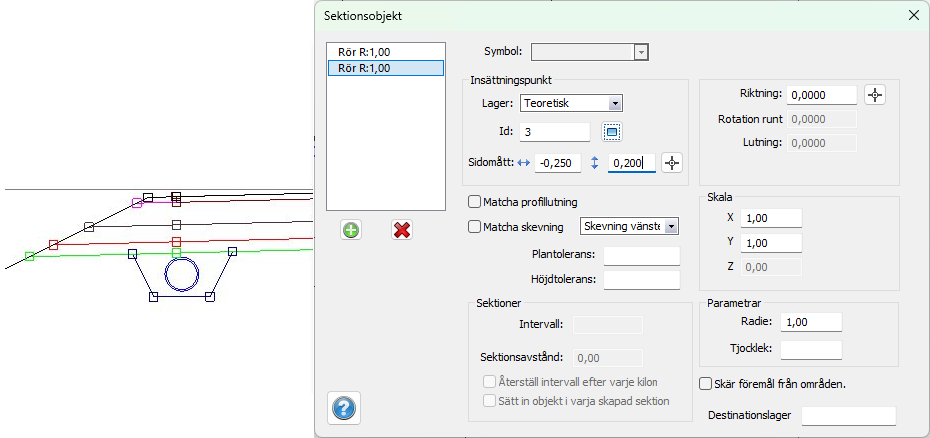Click the green add object button
Viewport: 930px width, 438px height.
(351, 230)
